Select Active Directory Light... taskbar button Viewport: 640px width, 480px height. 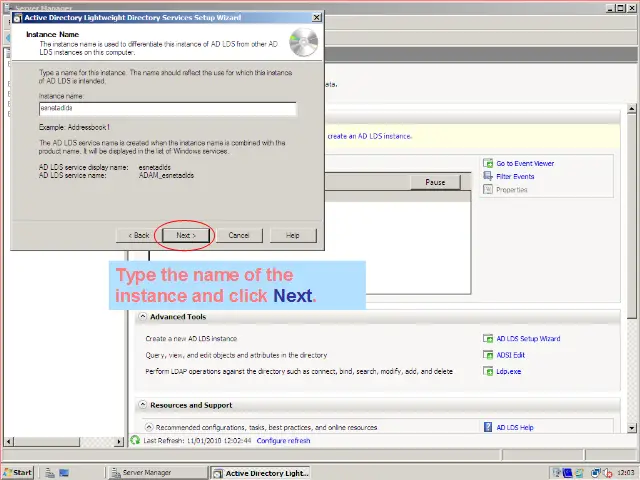point(260,473)
